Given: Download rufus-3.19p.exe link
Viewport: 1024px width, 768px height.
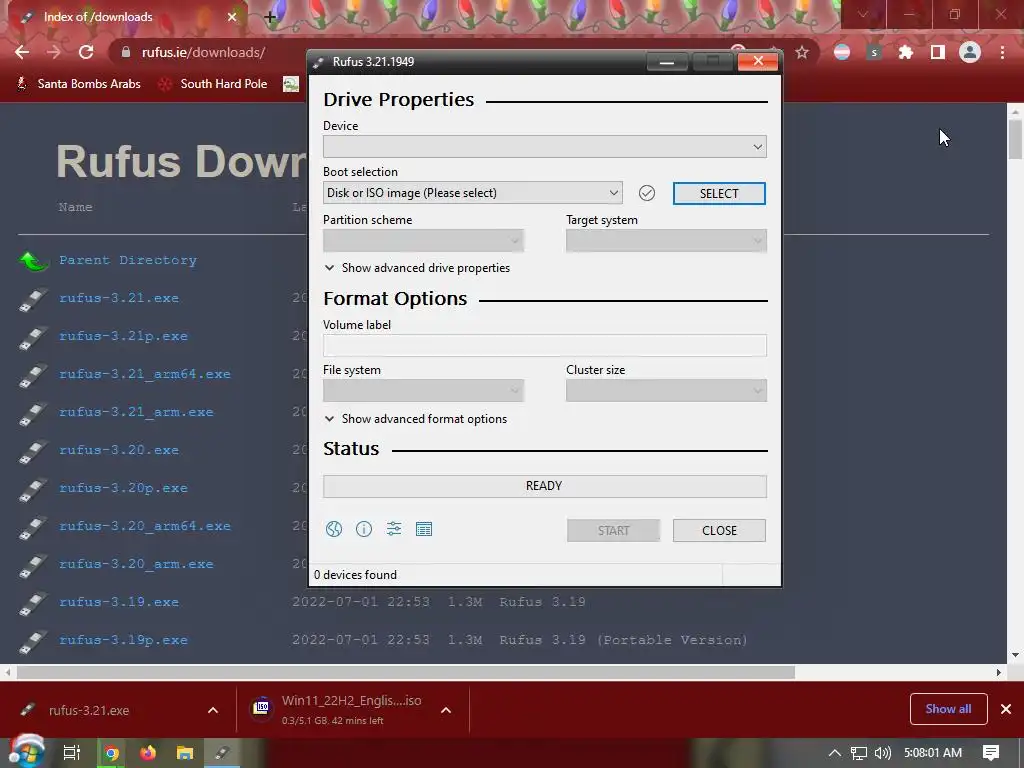Looking at the screenshot, I should 123,640.
